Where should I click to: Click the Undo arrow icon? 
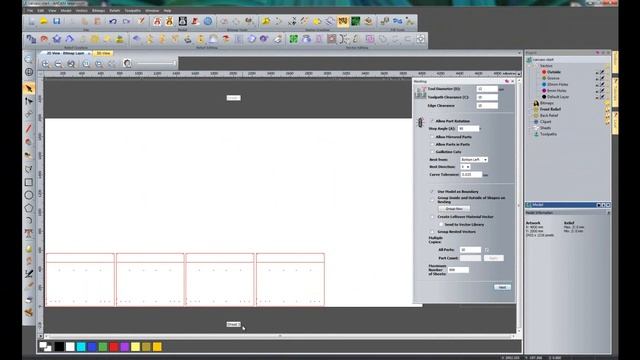(x=113, y=21)
